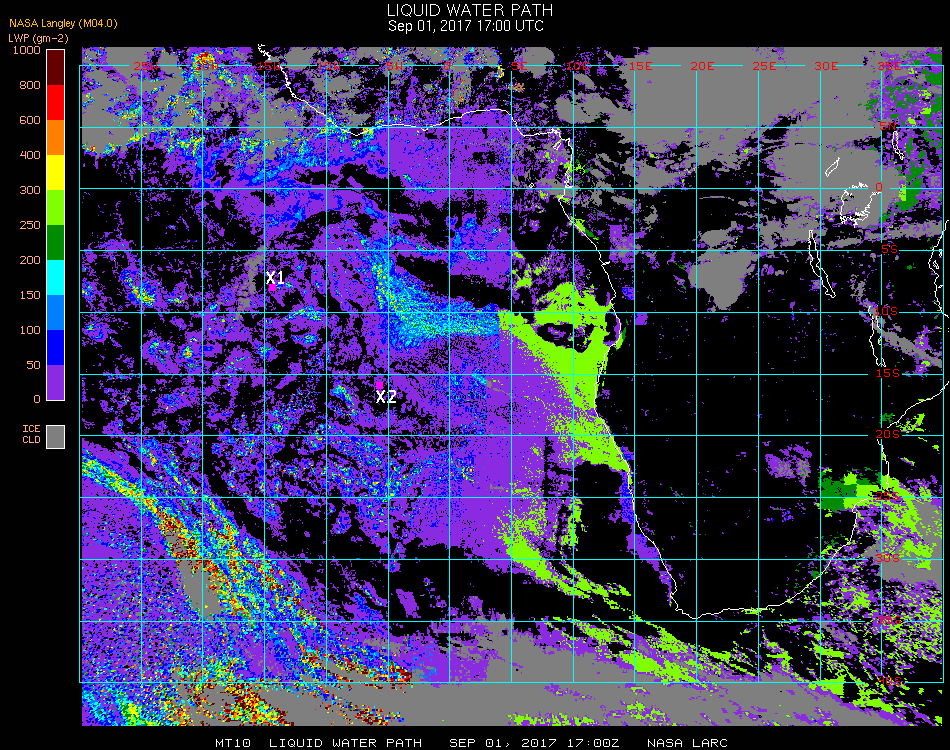Click the '150' color scale value
The image size is (950, 750).
click(30, 295)
